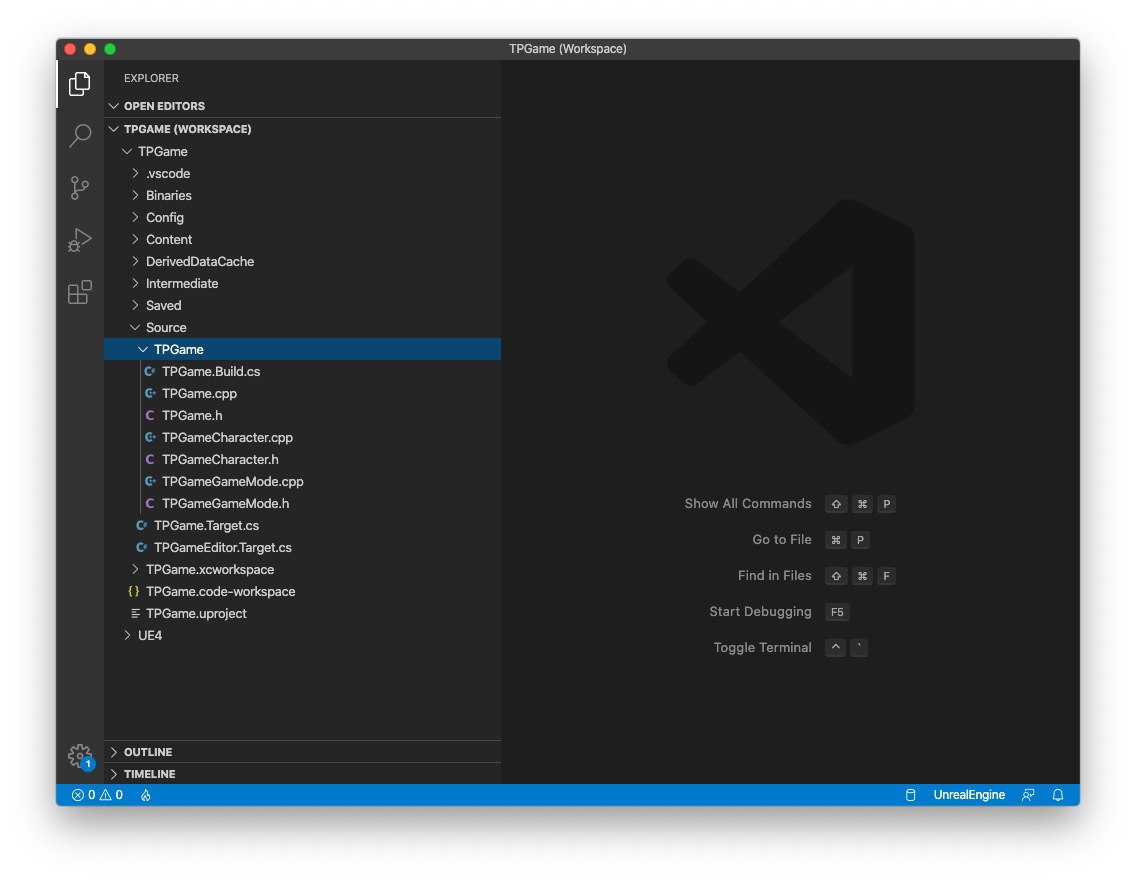Expand the Binaries folder
This screenshot has width=1136, height=880.
[302, 196]
